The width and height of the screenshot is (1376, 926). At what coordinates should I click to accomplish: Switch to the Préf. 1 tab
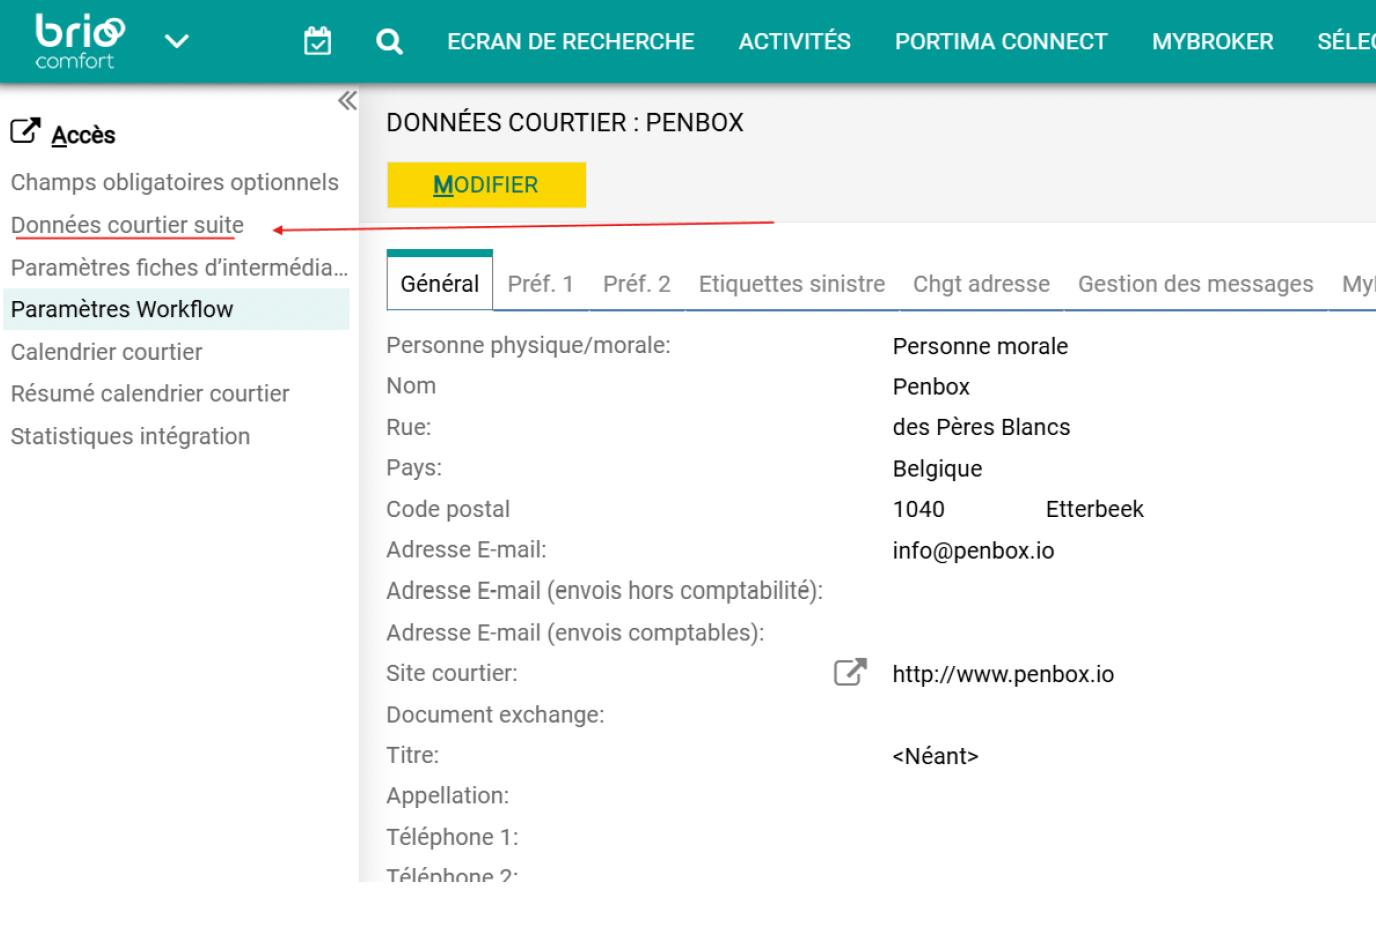coord(540,284)
